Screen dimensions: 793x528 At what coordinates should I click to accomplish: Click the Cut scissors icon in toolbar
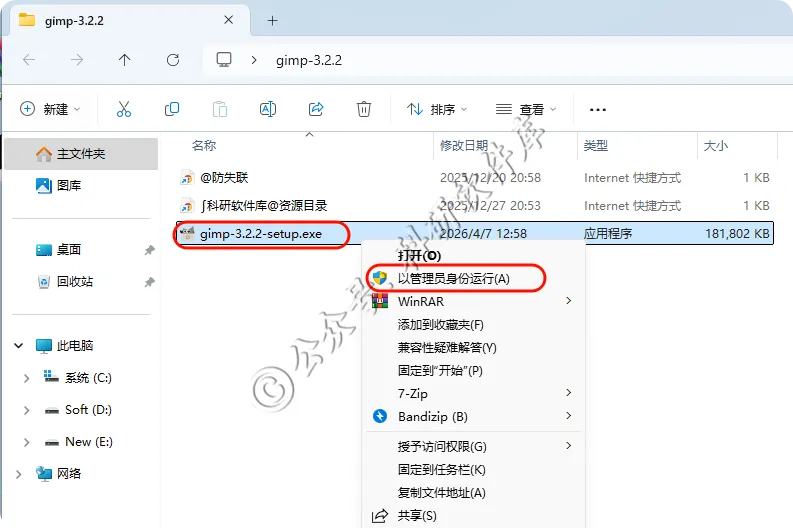click(124, 109)
